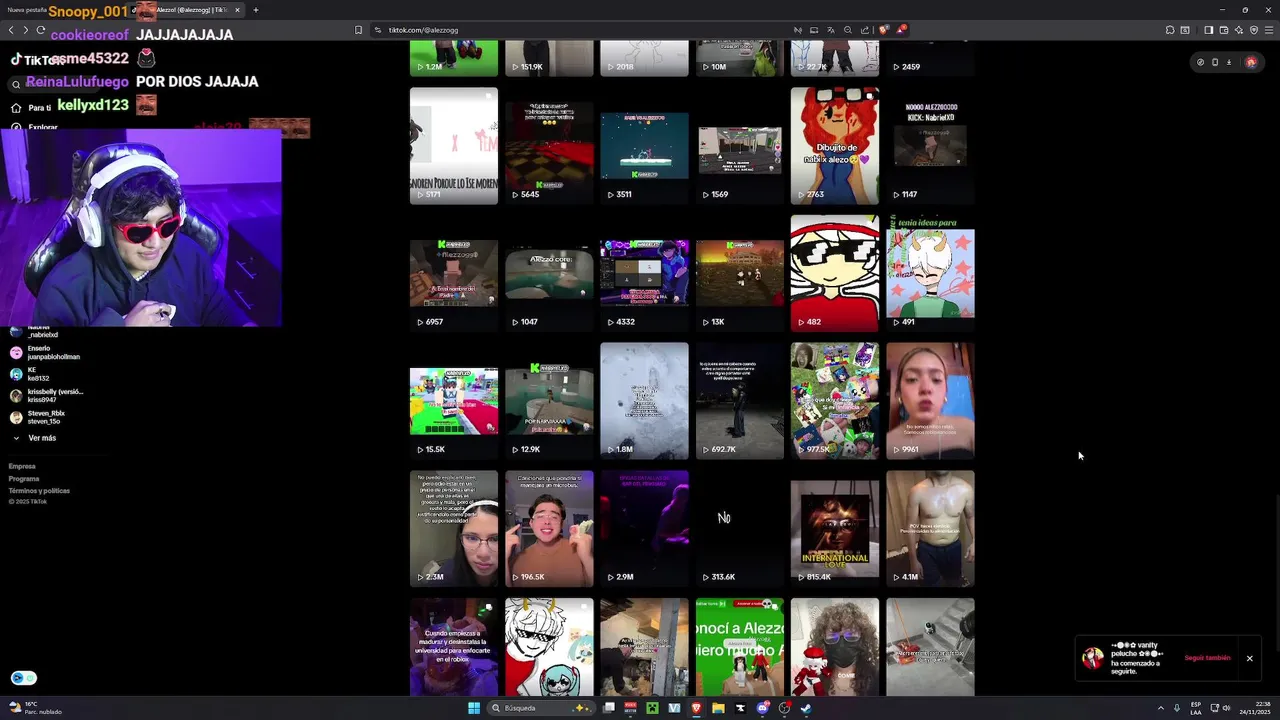Image resolution: width=1280 pixels, height=720 pixels.
Task: Click the TikTok phone app icon top right
Action: (1215, 62)
